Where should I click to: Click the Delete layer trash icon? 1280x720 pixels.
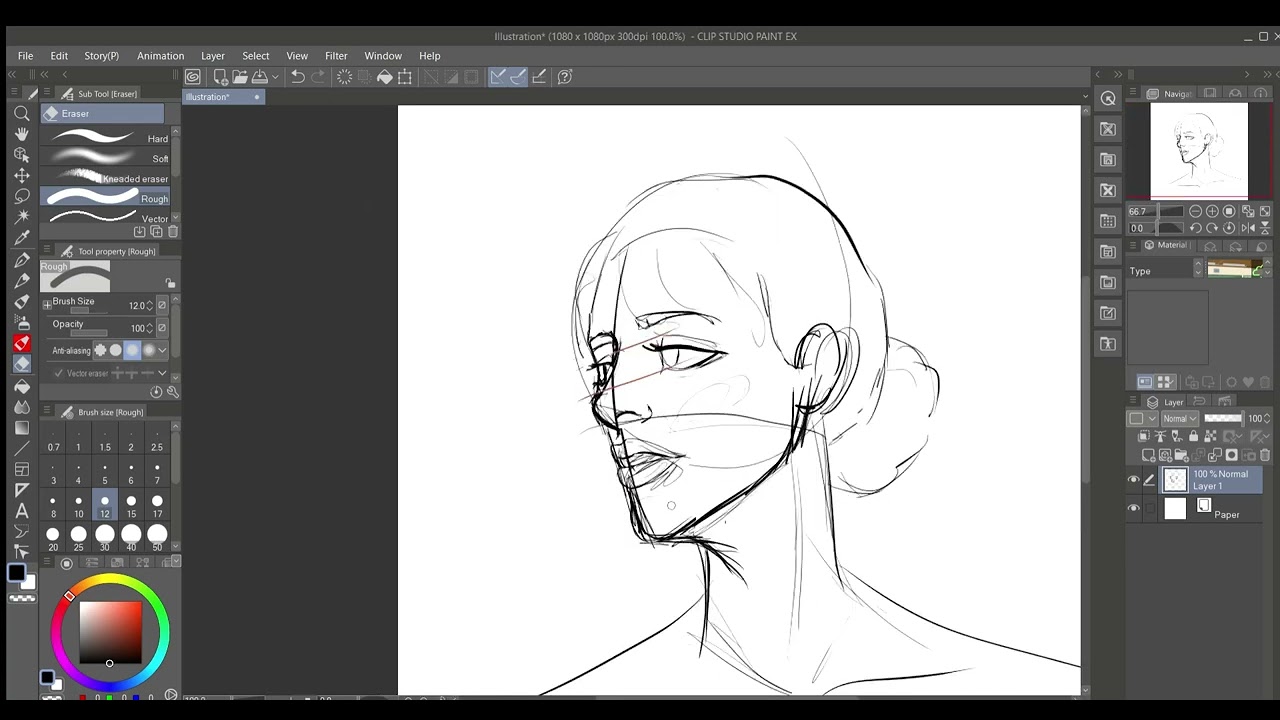(1265, 455)
